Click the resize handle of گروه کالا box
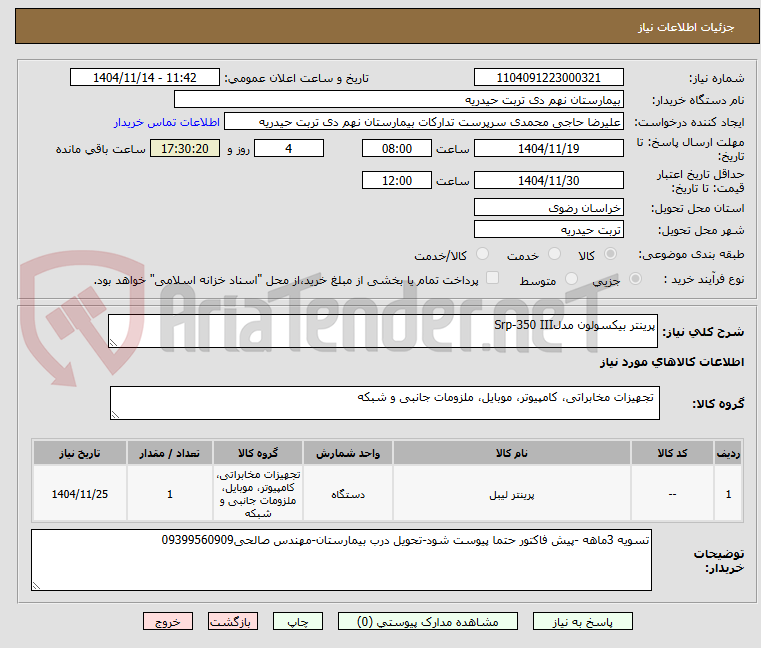This screenshot has height=648, width=761. pos(116,415)
